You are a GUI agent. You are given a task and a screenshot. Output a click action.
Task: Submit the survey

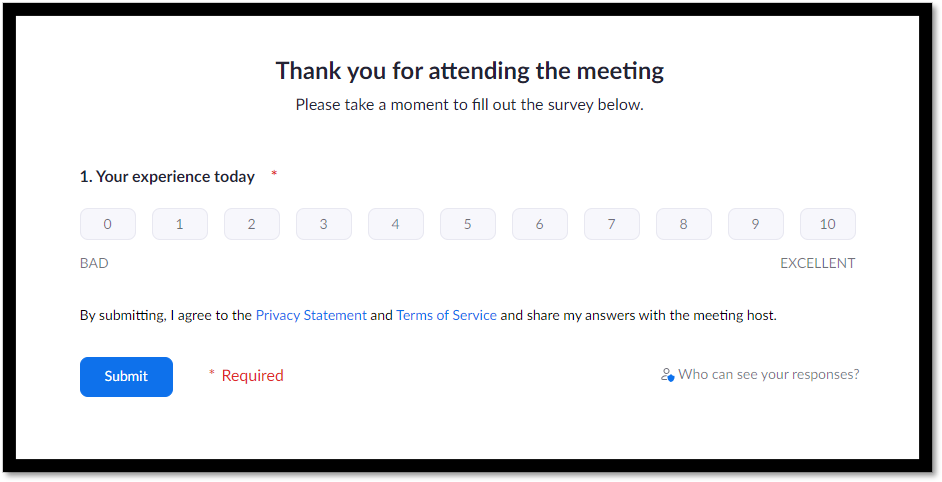click(x=126, y=377)
